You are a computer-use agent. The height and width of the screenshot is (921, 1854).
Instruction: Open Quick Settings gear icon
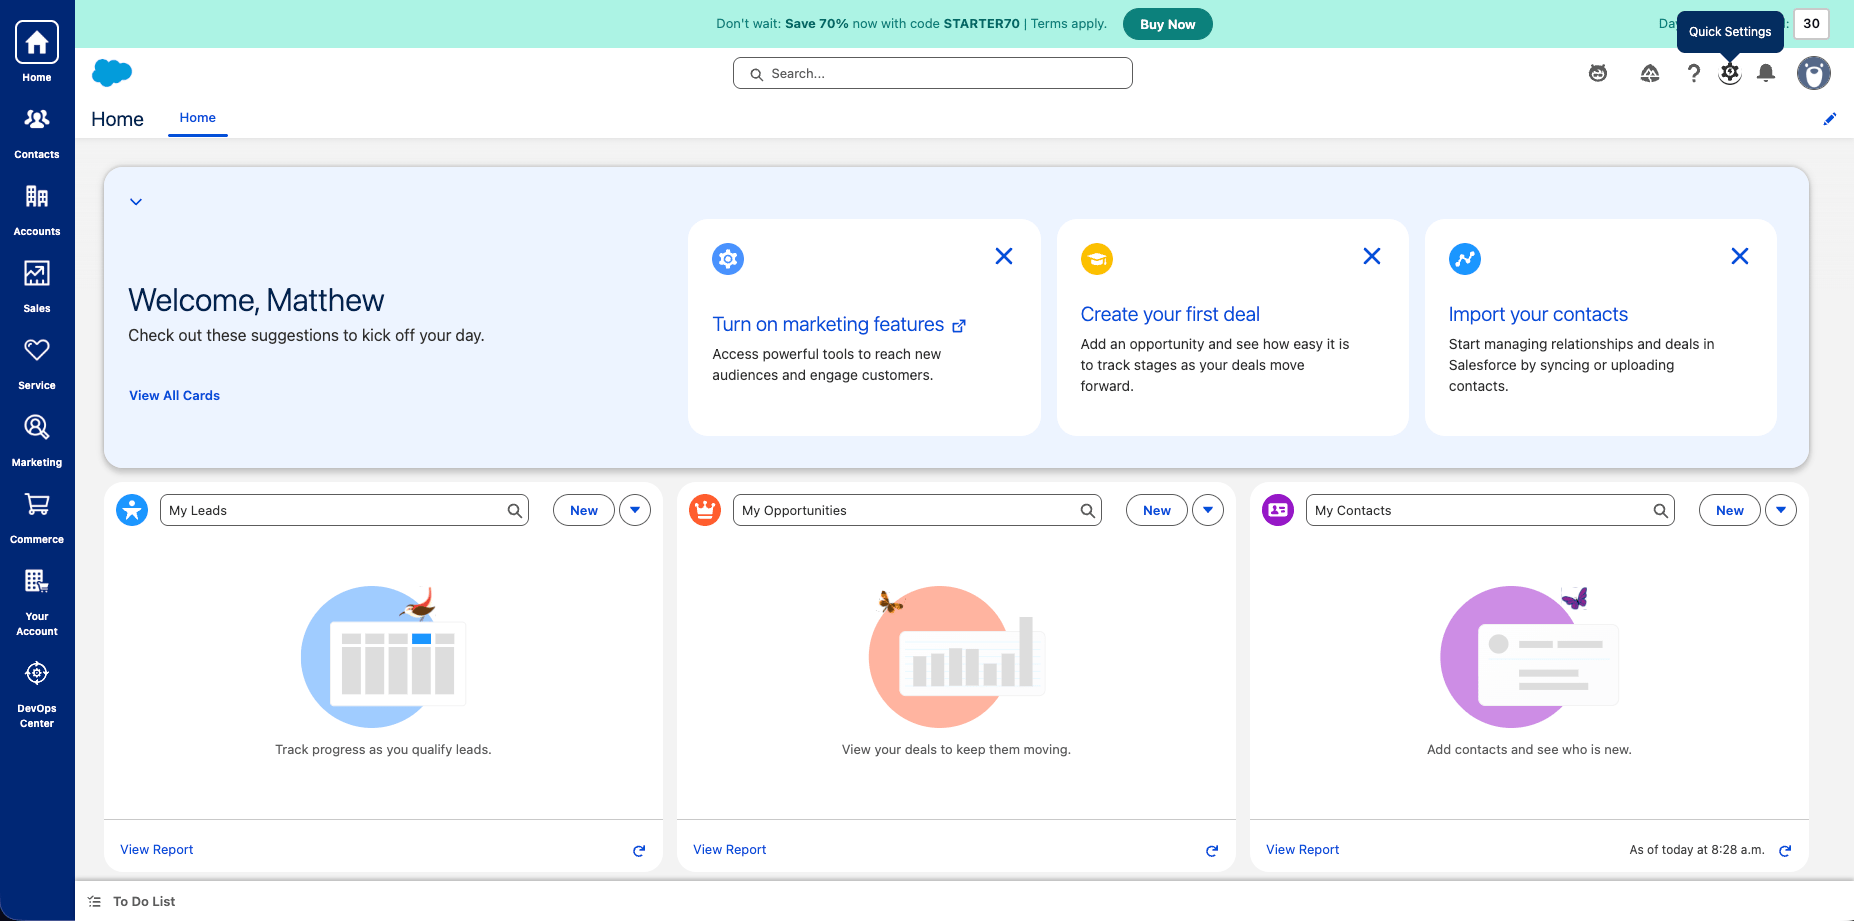click(x=1730, y=73)
